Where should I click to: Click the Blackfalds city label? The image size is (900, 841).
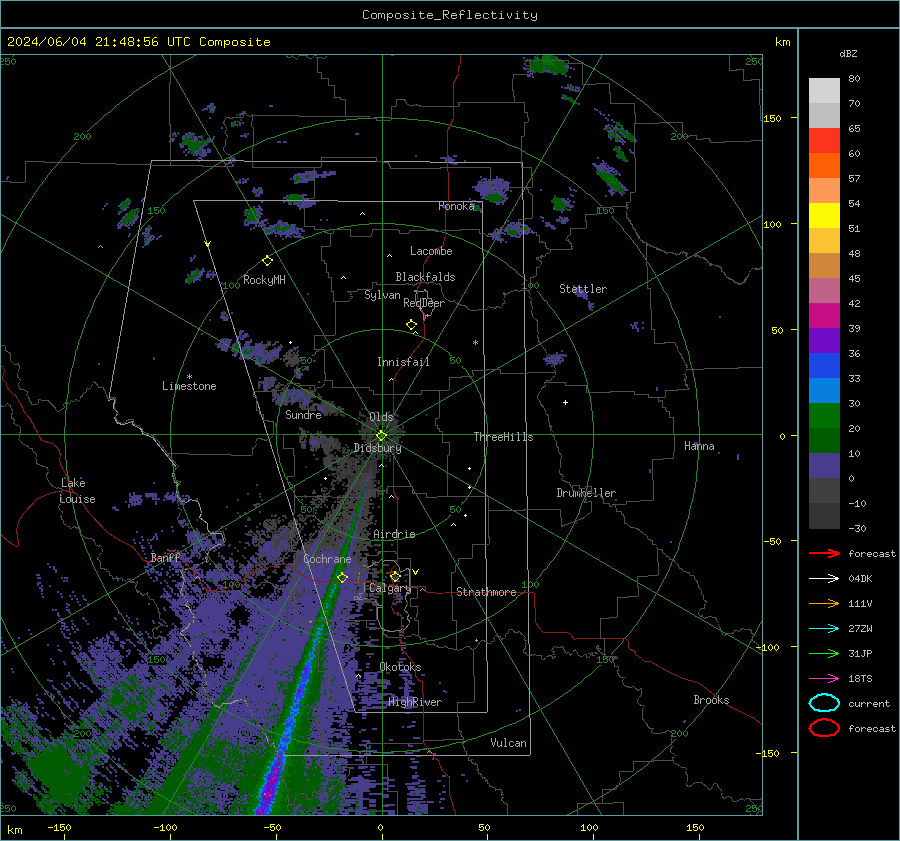(425, 277)
